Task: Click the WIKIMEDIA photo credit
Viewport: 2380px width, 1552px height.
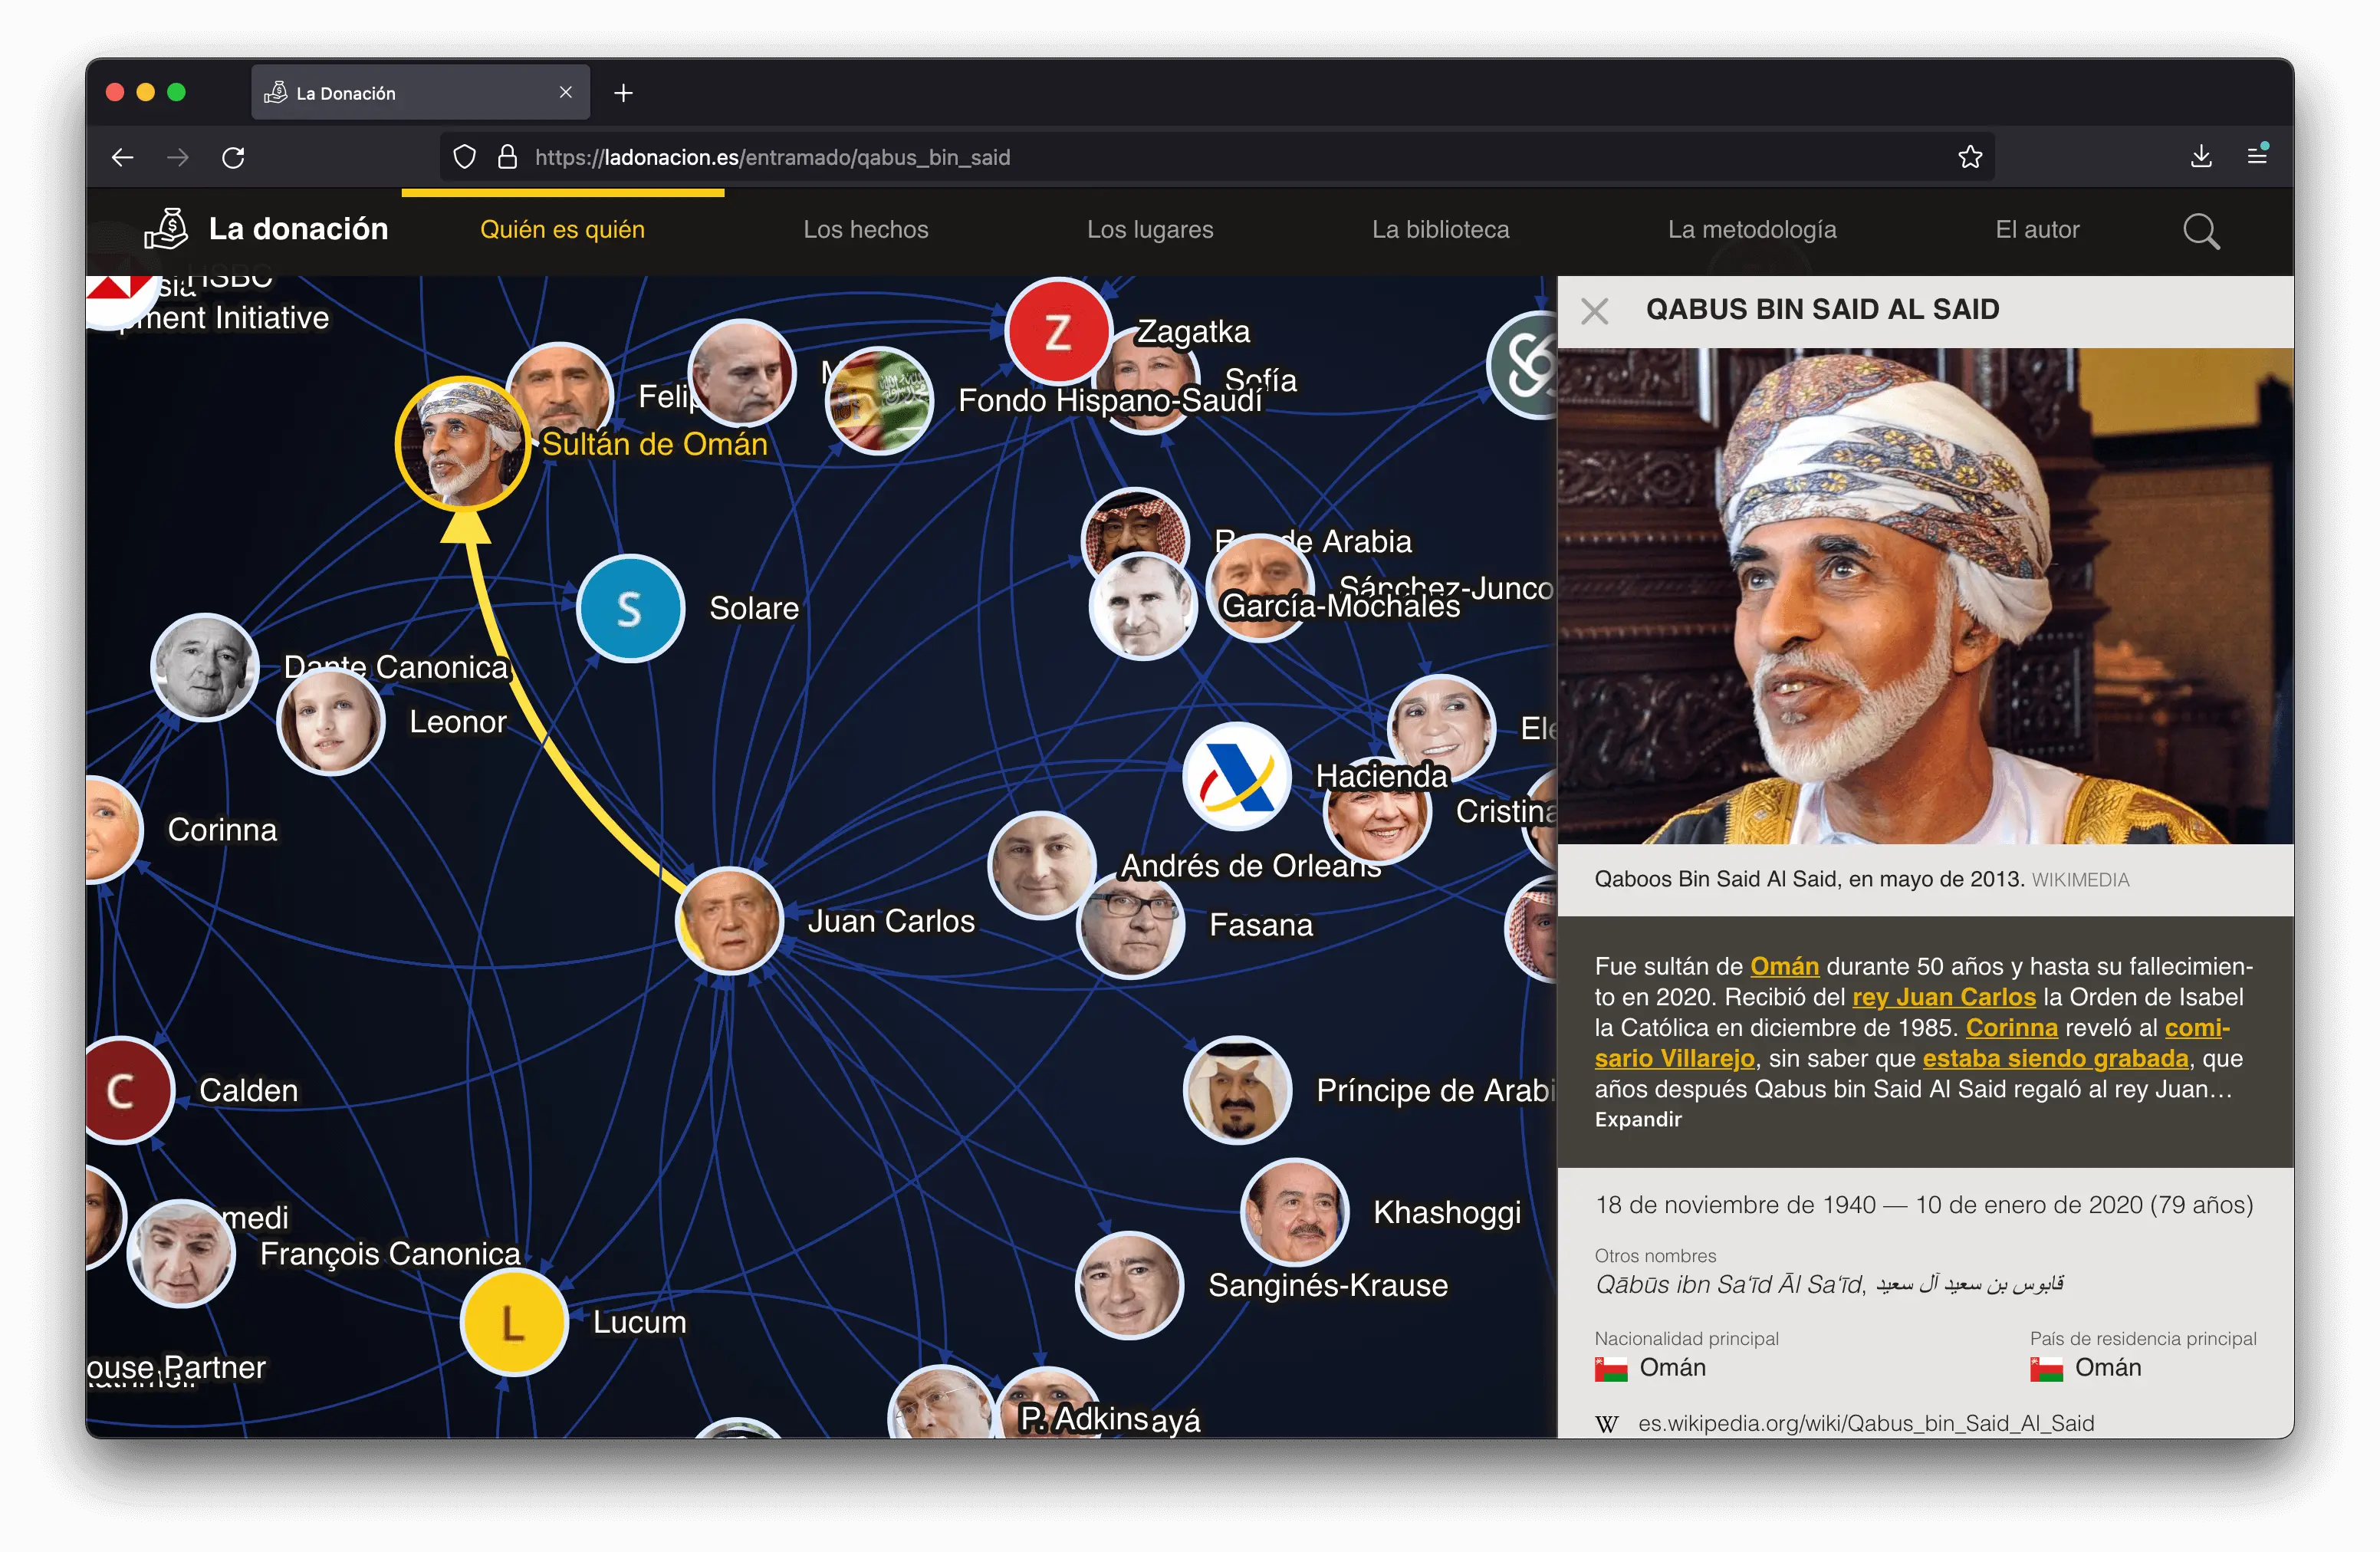Action: [x=2080, y=880]
